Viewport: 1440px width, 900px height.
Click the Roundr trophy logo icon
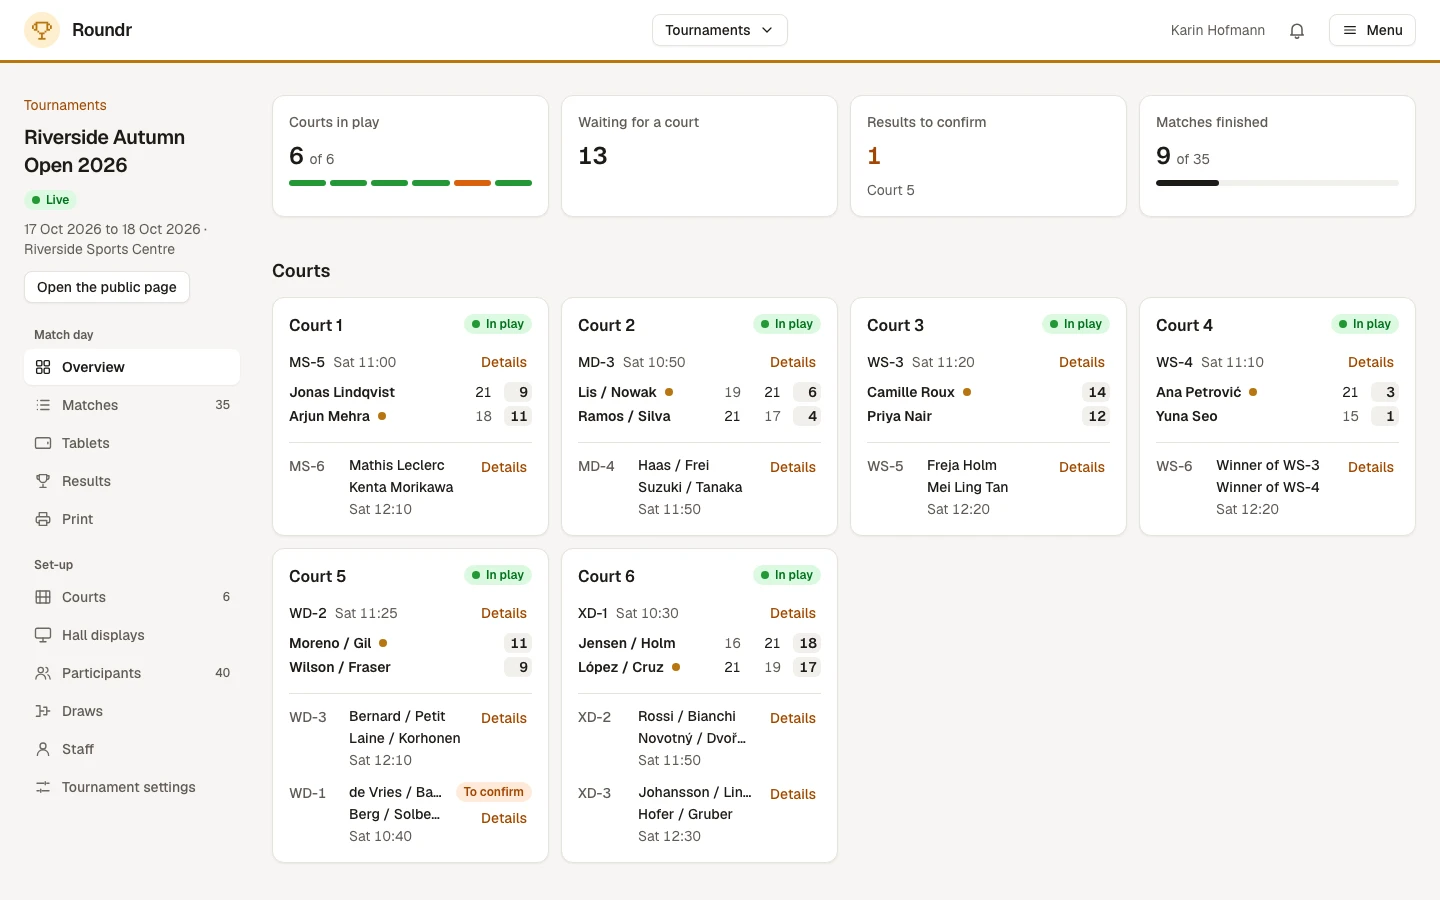tap(42, 30)
